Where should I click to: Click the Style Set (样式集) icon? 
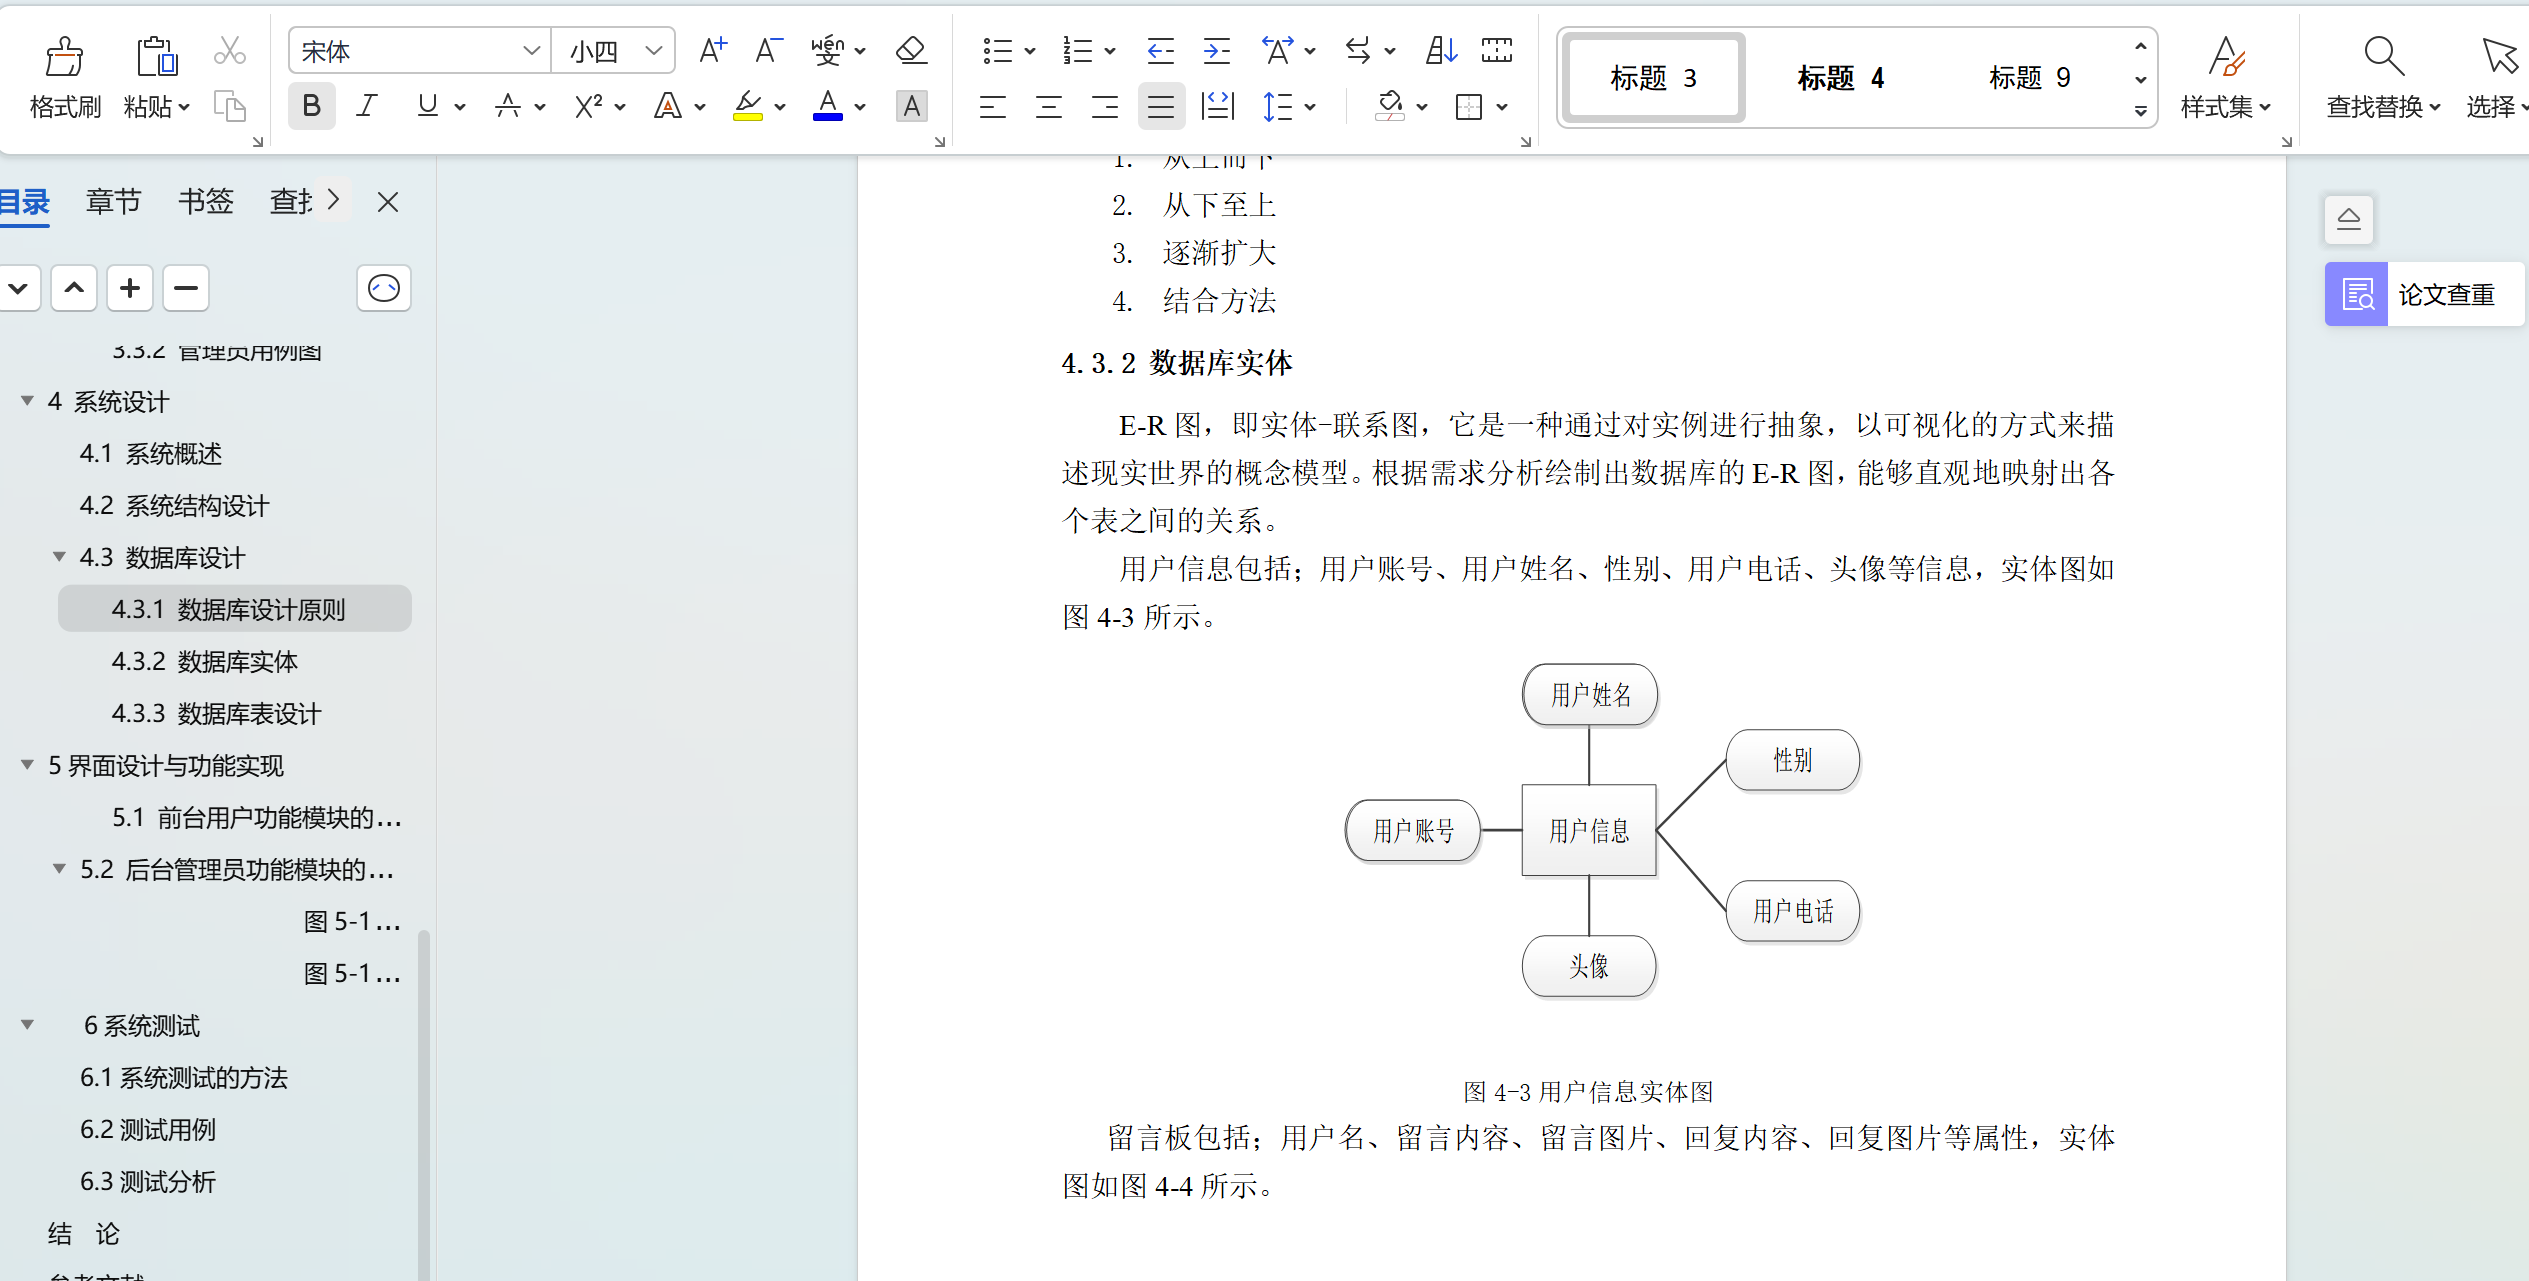(2226, 56)
